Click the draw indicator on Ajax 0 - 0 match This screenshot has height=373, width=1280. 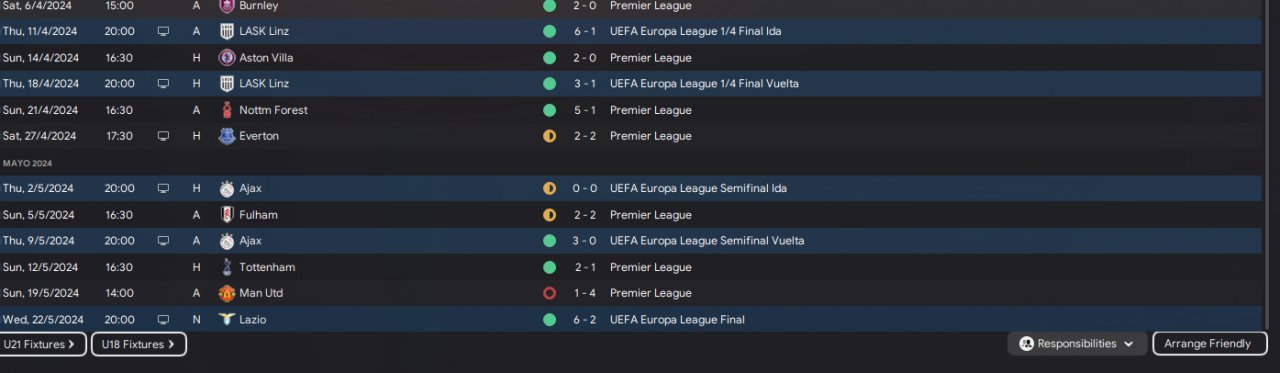549,188
